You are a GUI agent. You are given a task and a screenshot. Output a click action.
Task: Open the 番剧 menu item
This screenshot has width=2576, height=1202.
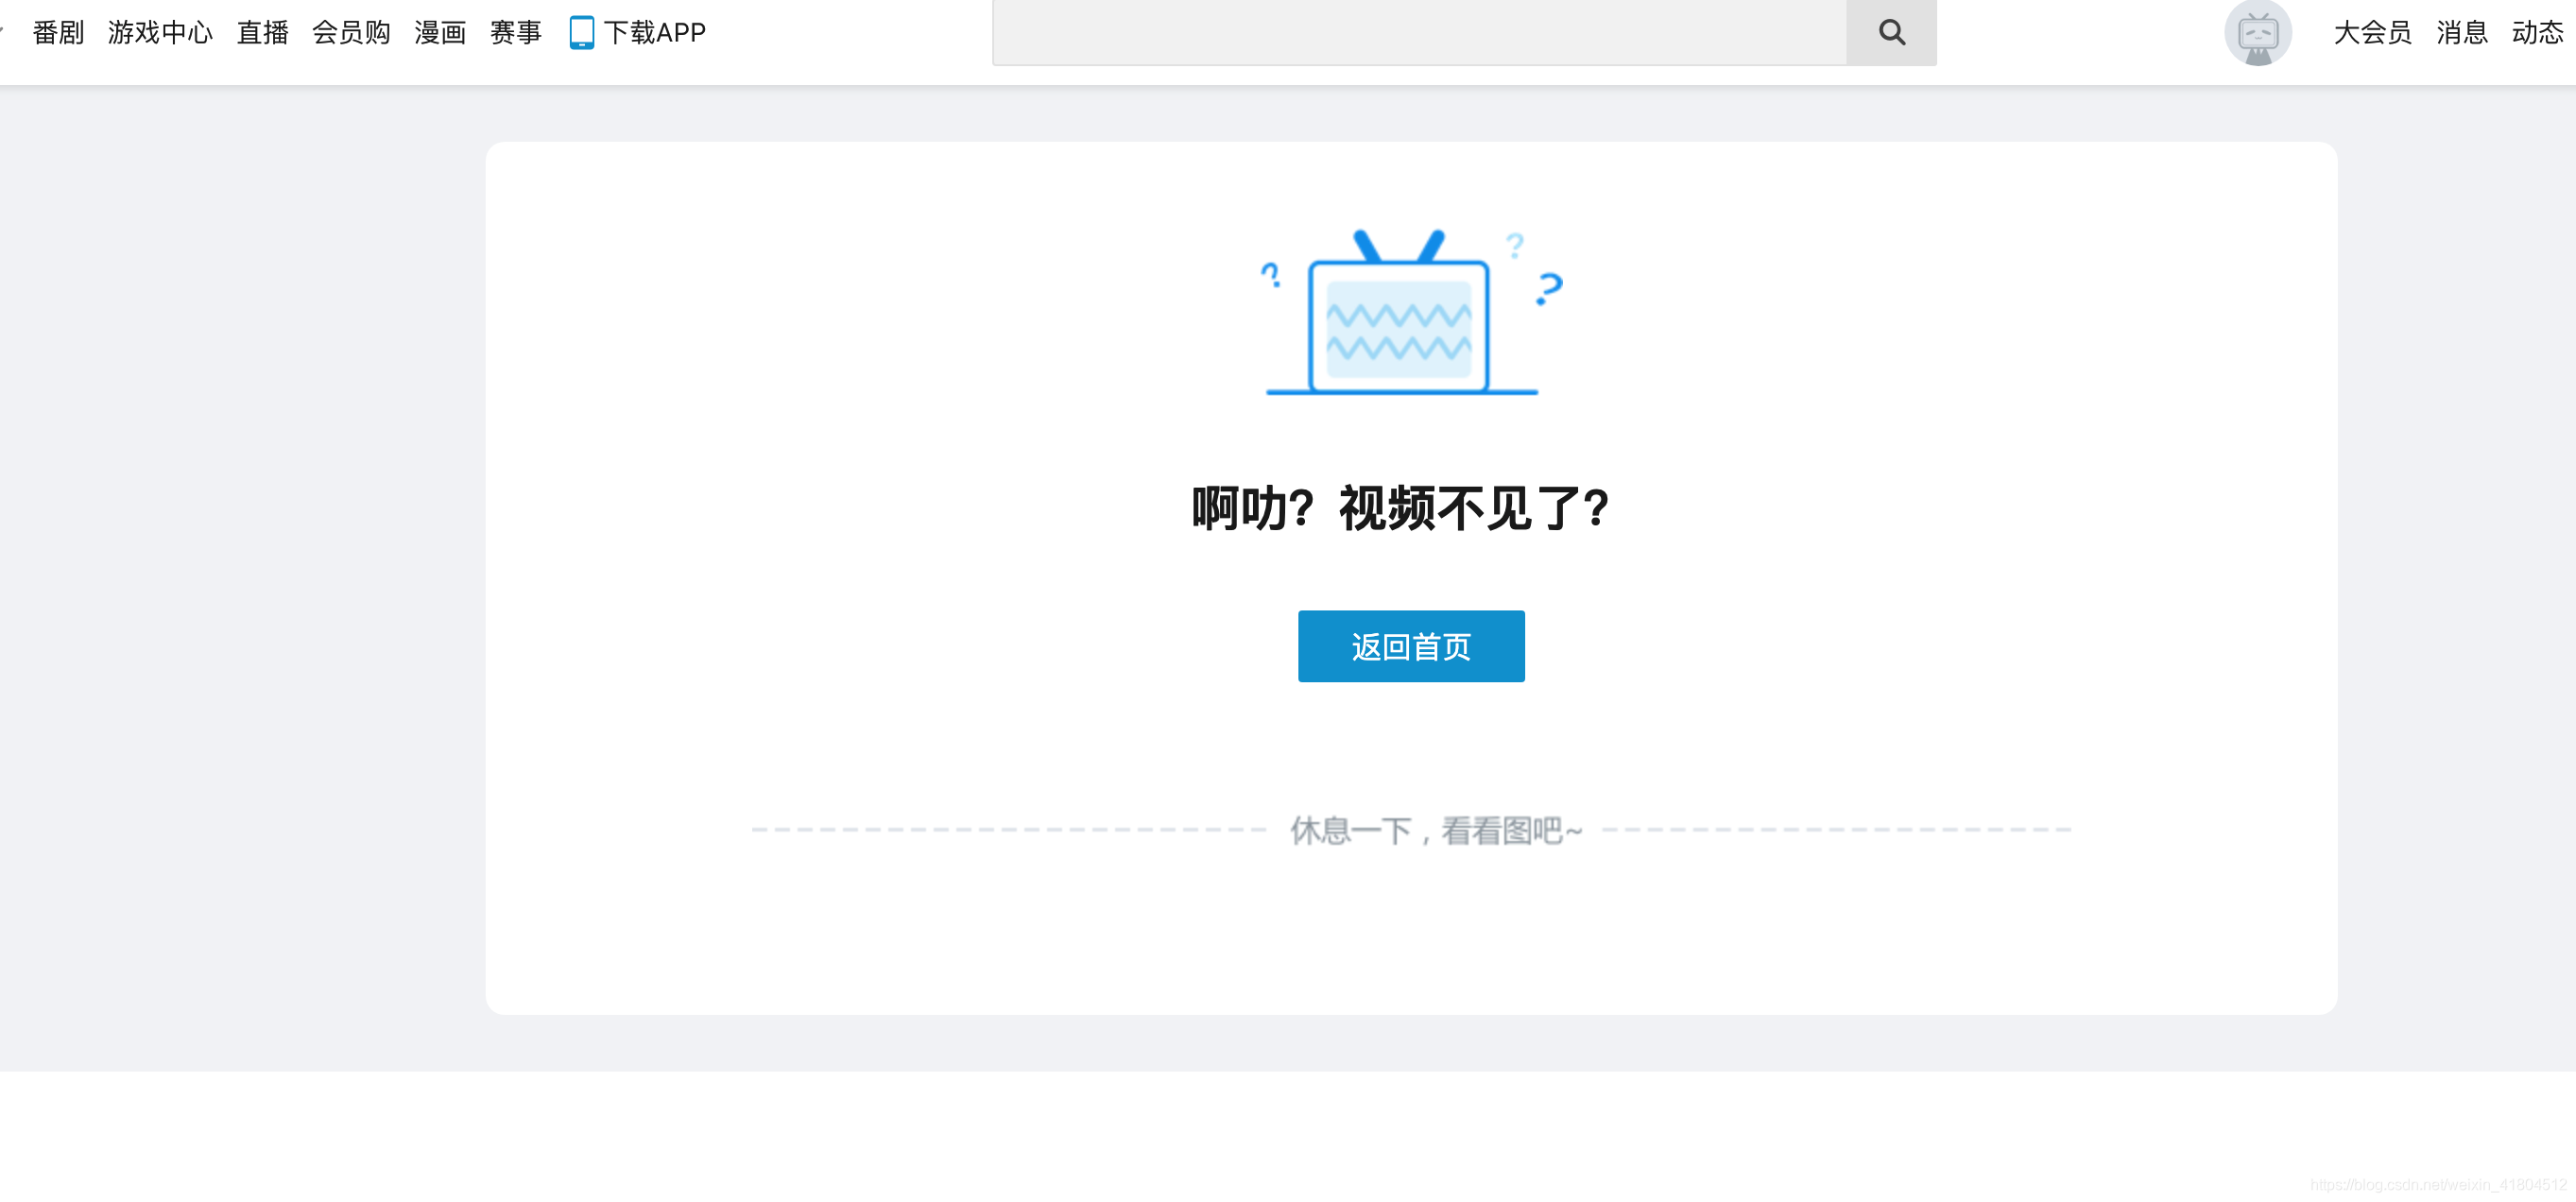(x=58, y=32)
